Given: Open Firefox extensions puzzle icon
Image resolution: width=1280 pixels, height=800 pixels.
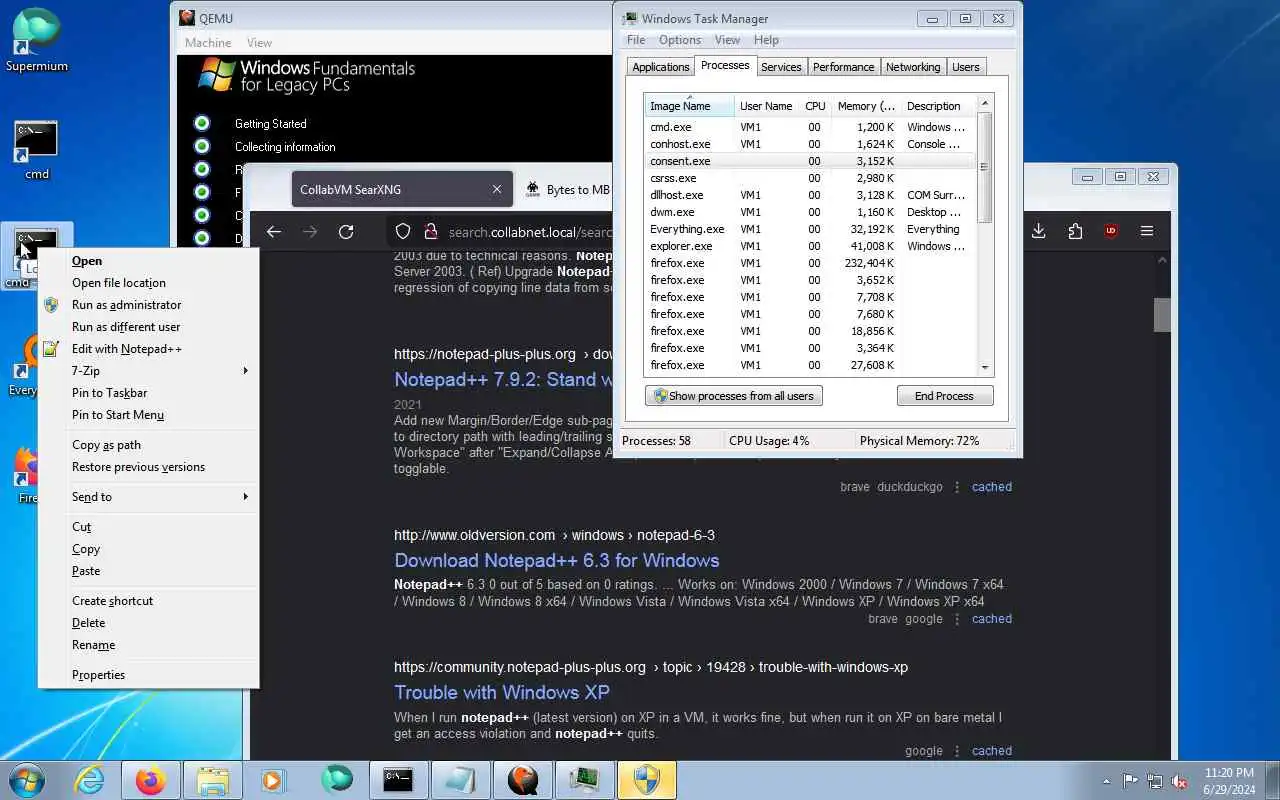Looking at the screenshot, I should 1075,231.
